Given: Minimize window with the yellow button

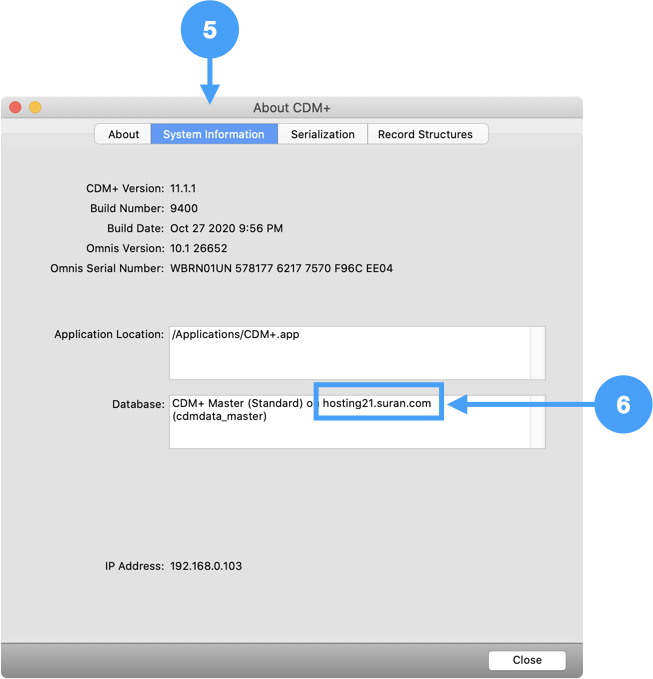Looking at the screenshot, I should [x=35, y=107].
